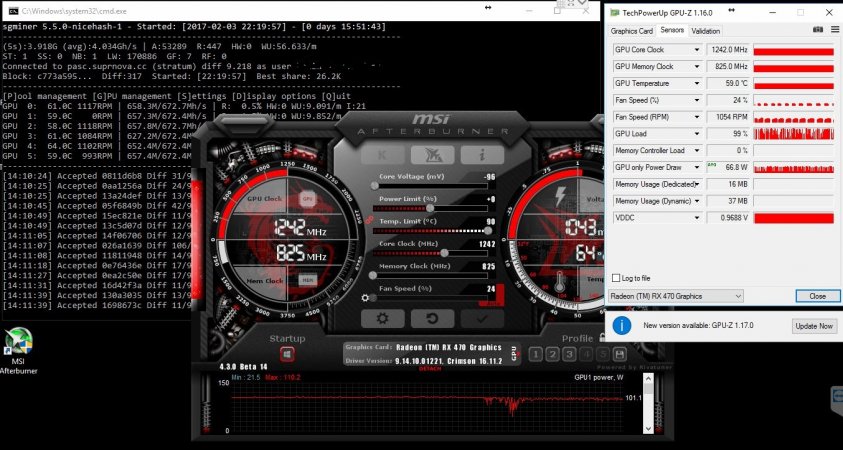Reset Afterburner settings with the circular arrow button
The image size is (843, 450).
click(x=432, y=319)
